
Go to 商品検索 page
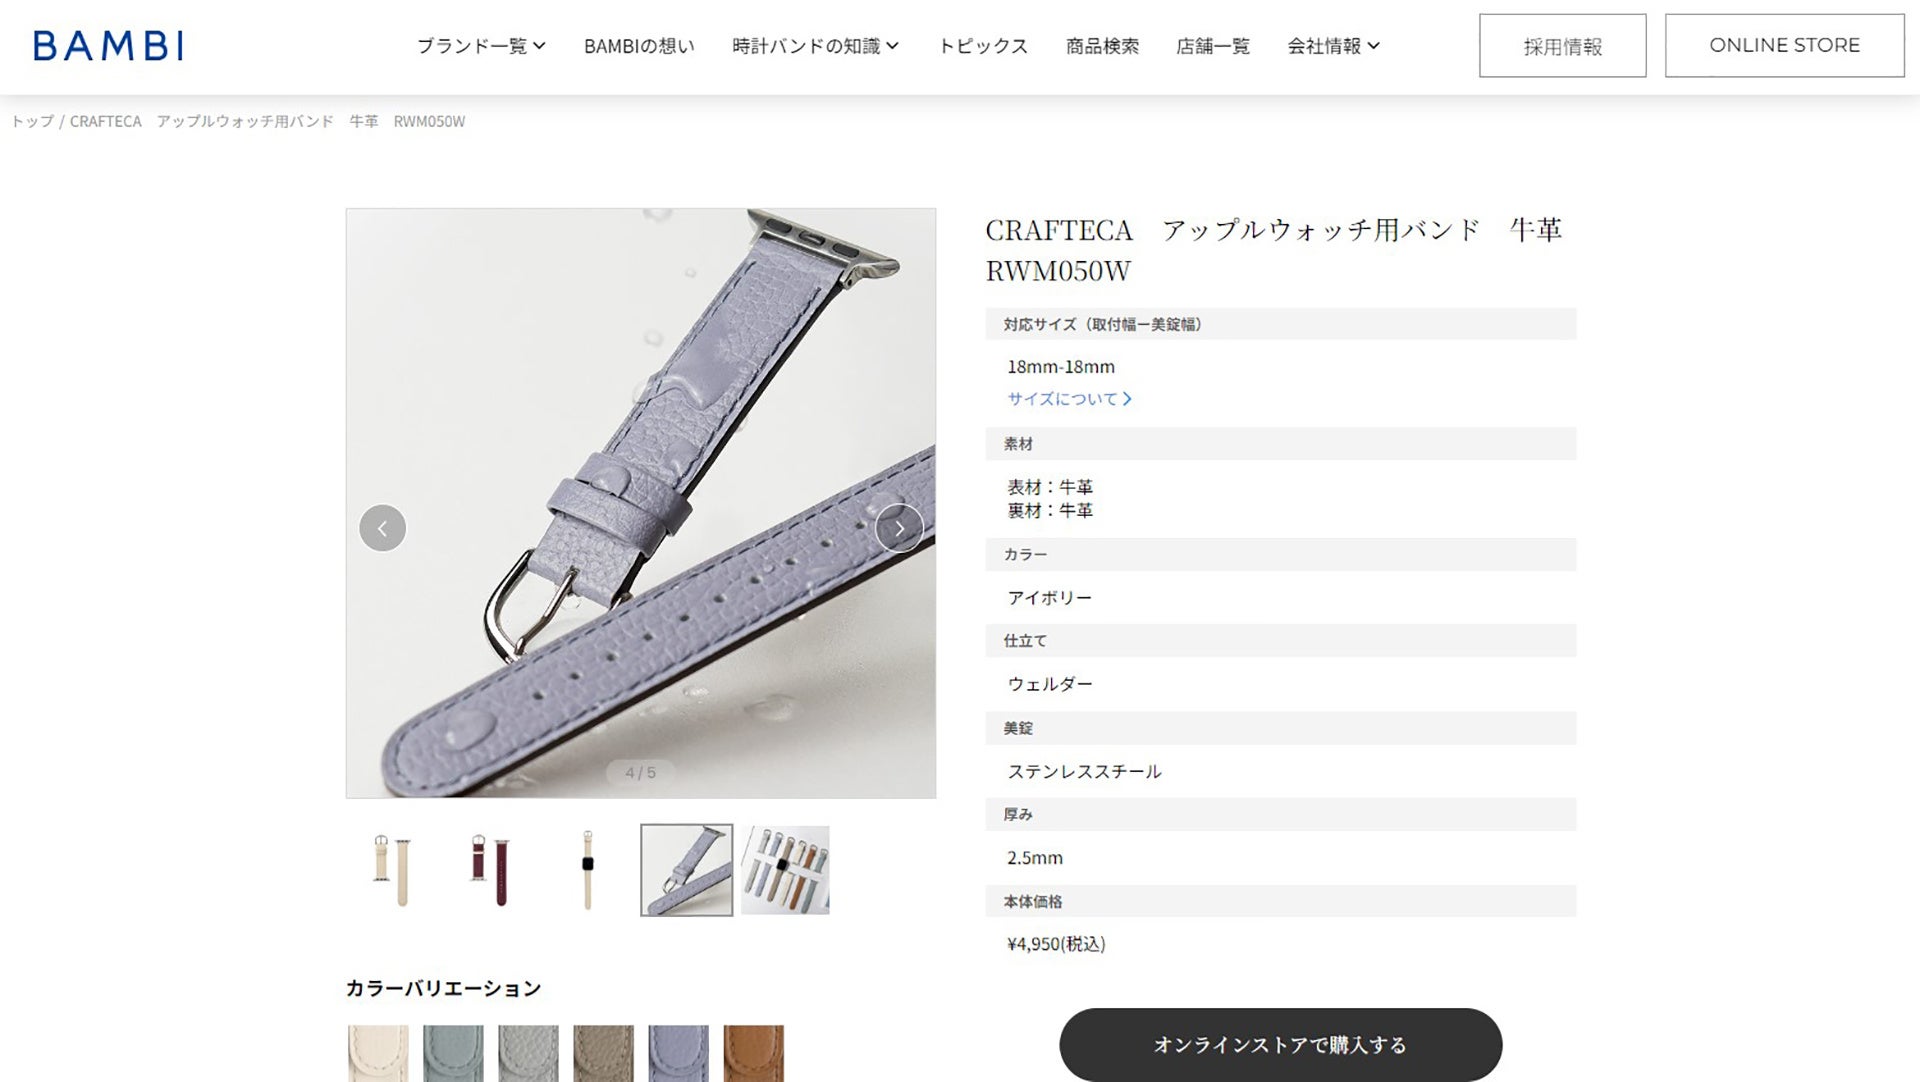tap(1102, 46)
